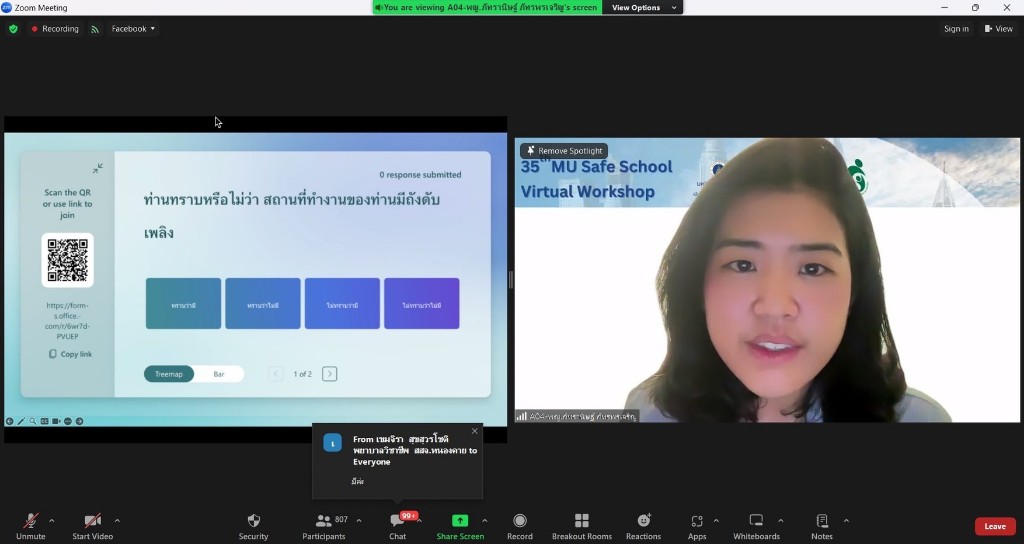1024x544 pixels.
Task: Click the speaker name label on video
Action: (x=583, y=416)
